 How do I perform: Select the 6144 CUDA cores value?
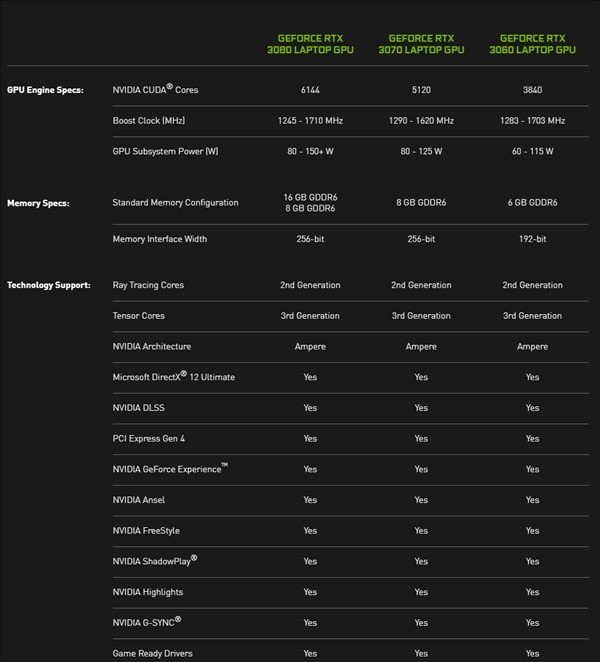pos(310,90)
